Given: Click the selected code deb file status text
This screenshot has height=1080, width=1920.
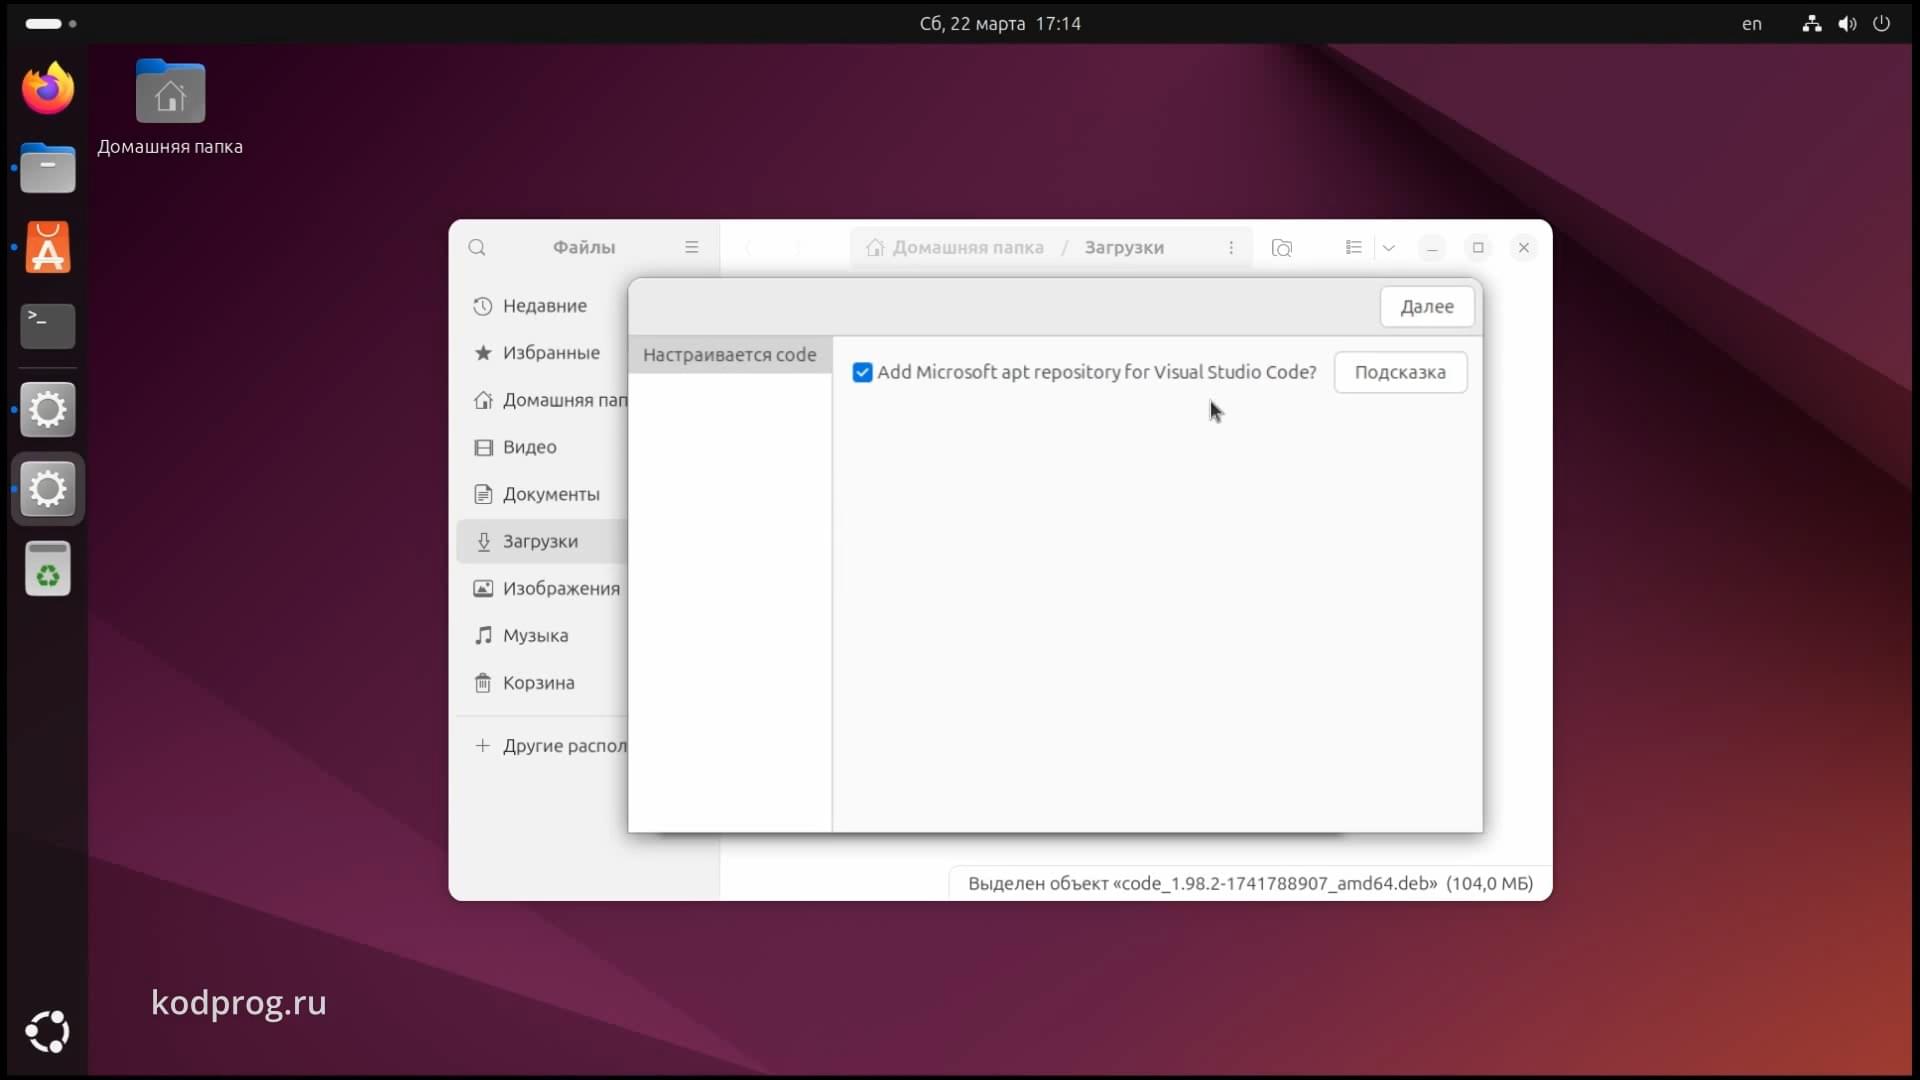Looking at the screenshot, I should coord(1250,883).
